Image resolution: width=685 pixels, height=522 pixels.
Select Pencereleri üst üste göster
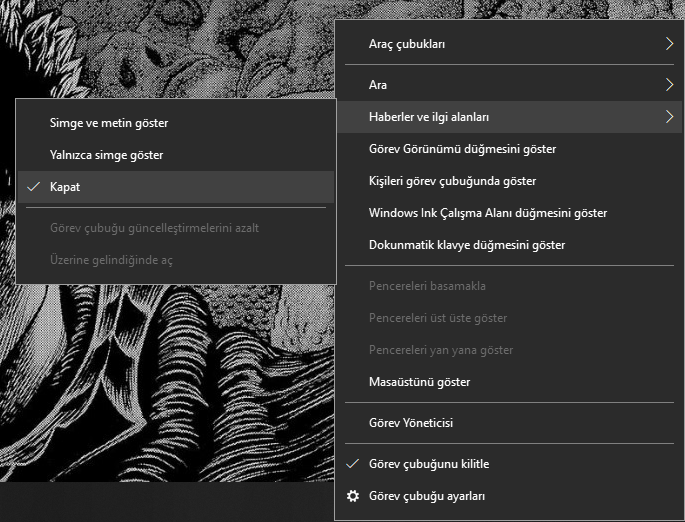click(509, 318)
